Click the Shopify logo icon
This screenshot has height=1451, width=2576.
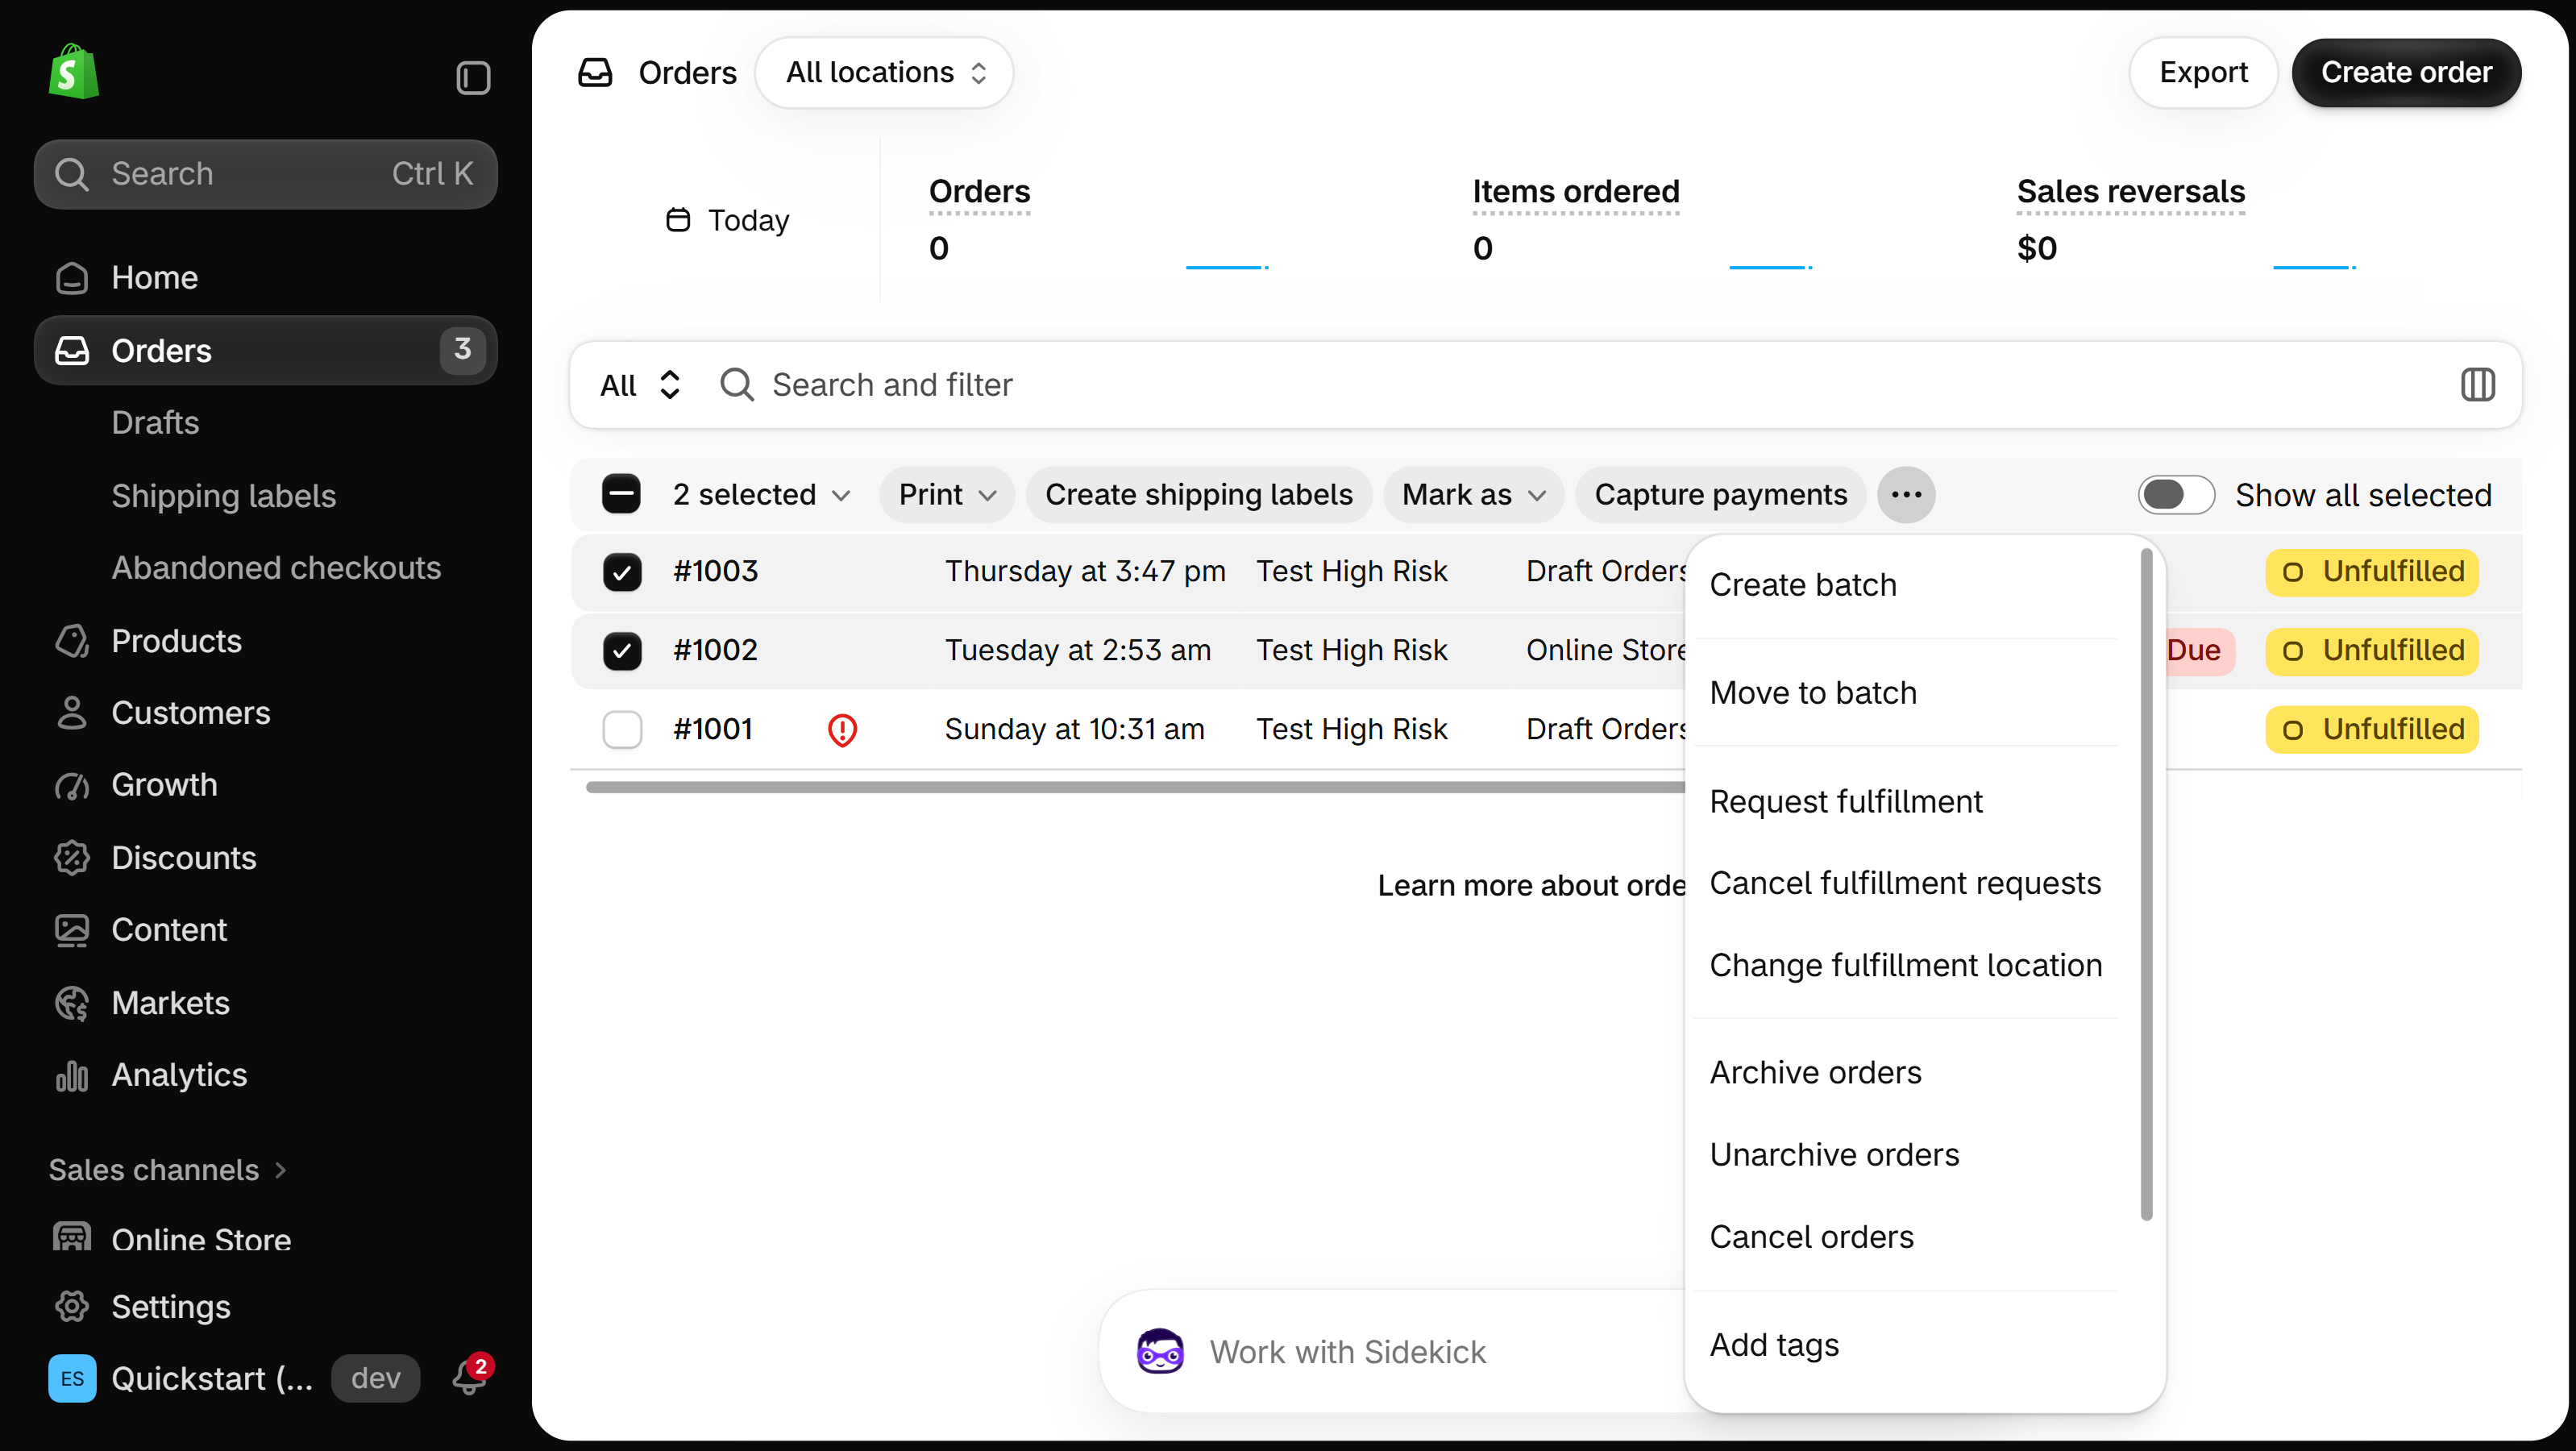tap(74, 72)
